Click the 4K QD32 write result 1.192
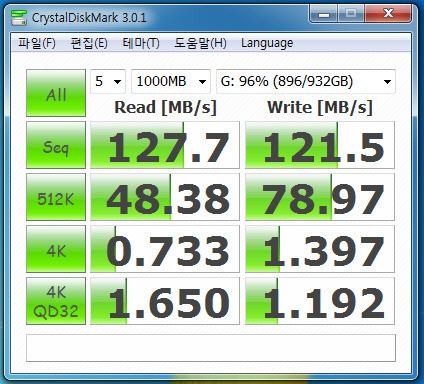 click(320, 301)
